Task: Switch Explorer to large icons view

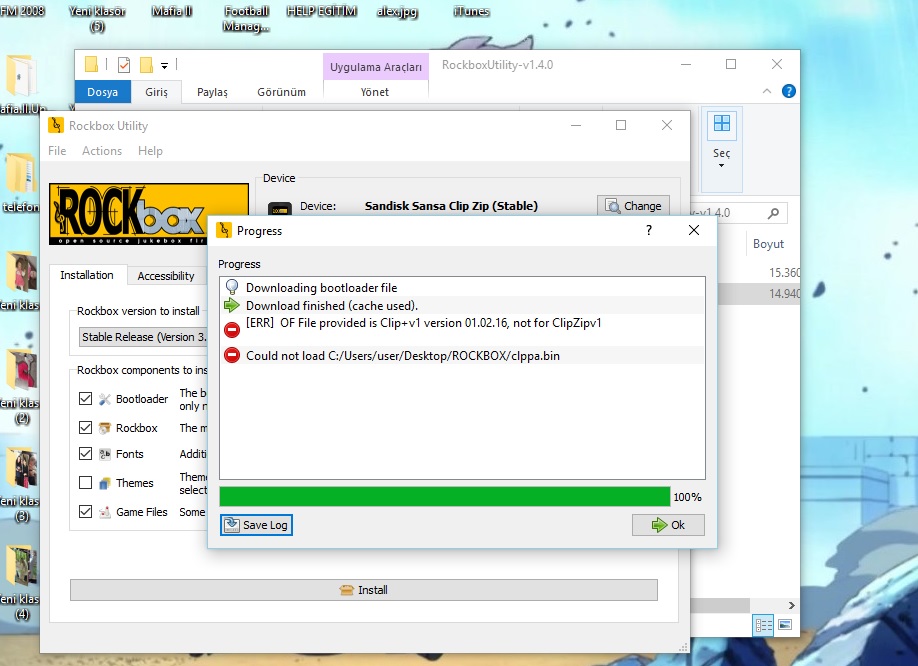Action: point(785,626)
